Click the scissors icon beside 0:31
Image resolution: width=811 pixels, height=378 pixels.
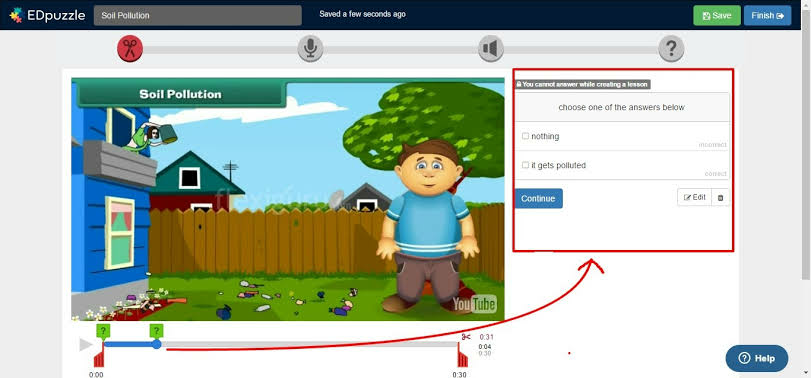click(467, 337)
